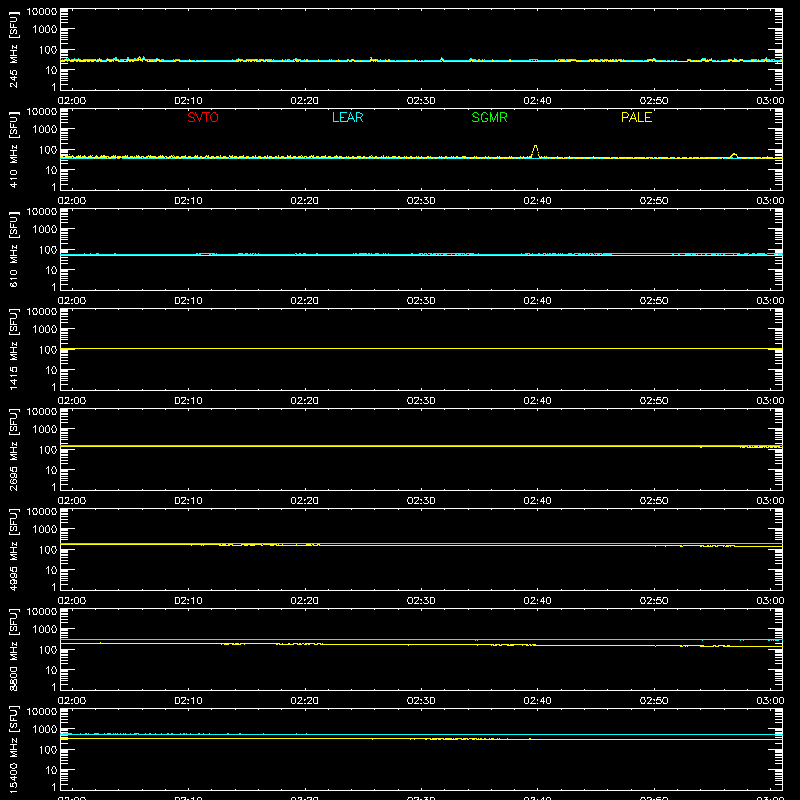Screen dimensions: 800x800
Task: Click the red SVTO legend label
Action: point(203,117)
